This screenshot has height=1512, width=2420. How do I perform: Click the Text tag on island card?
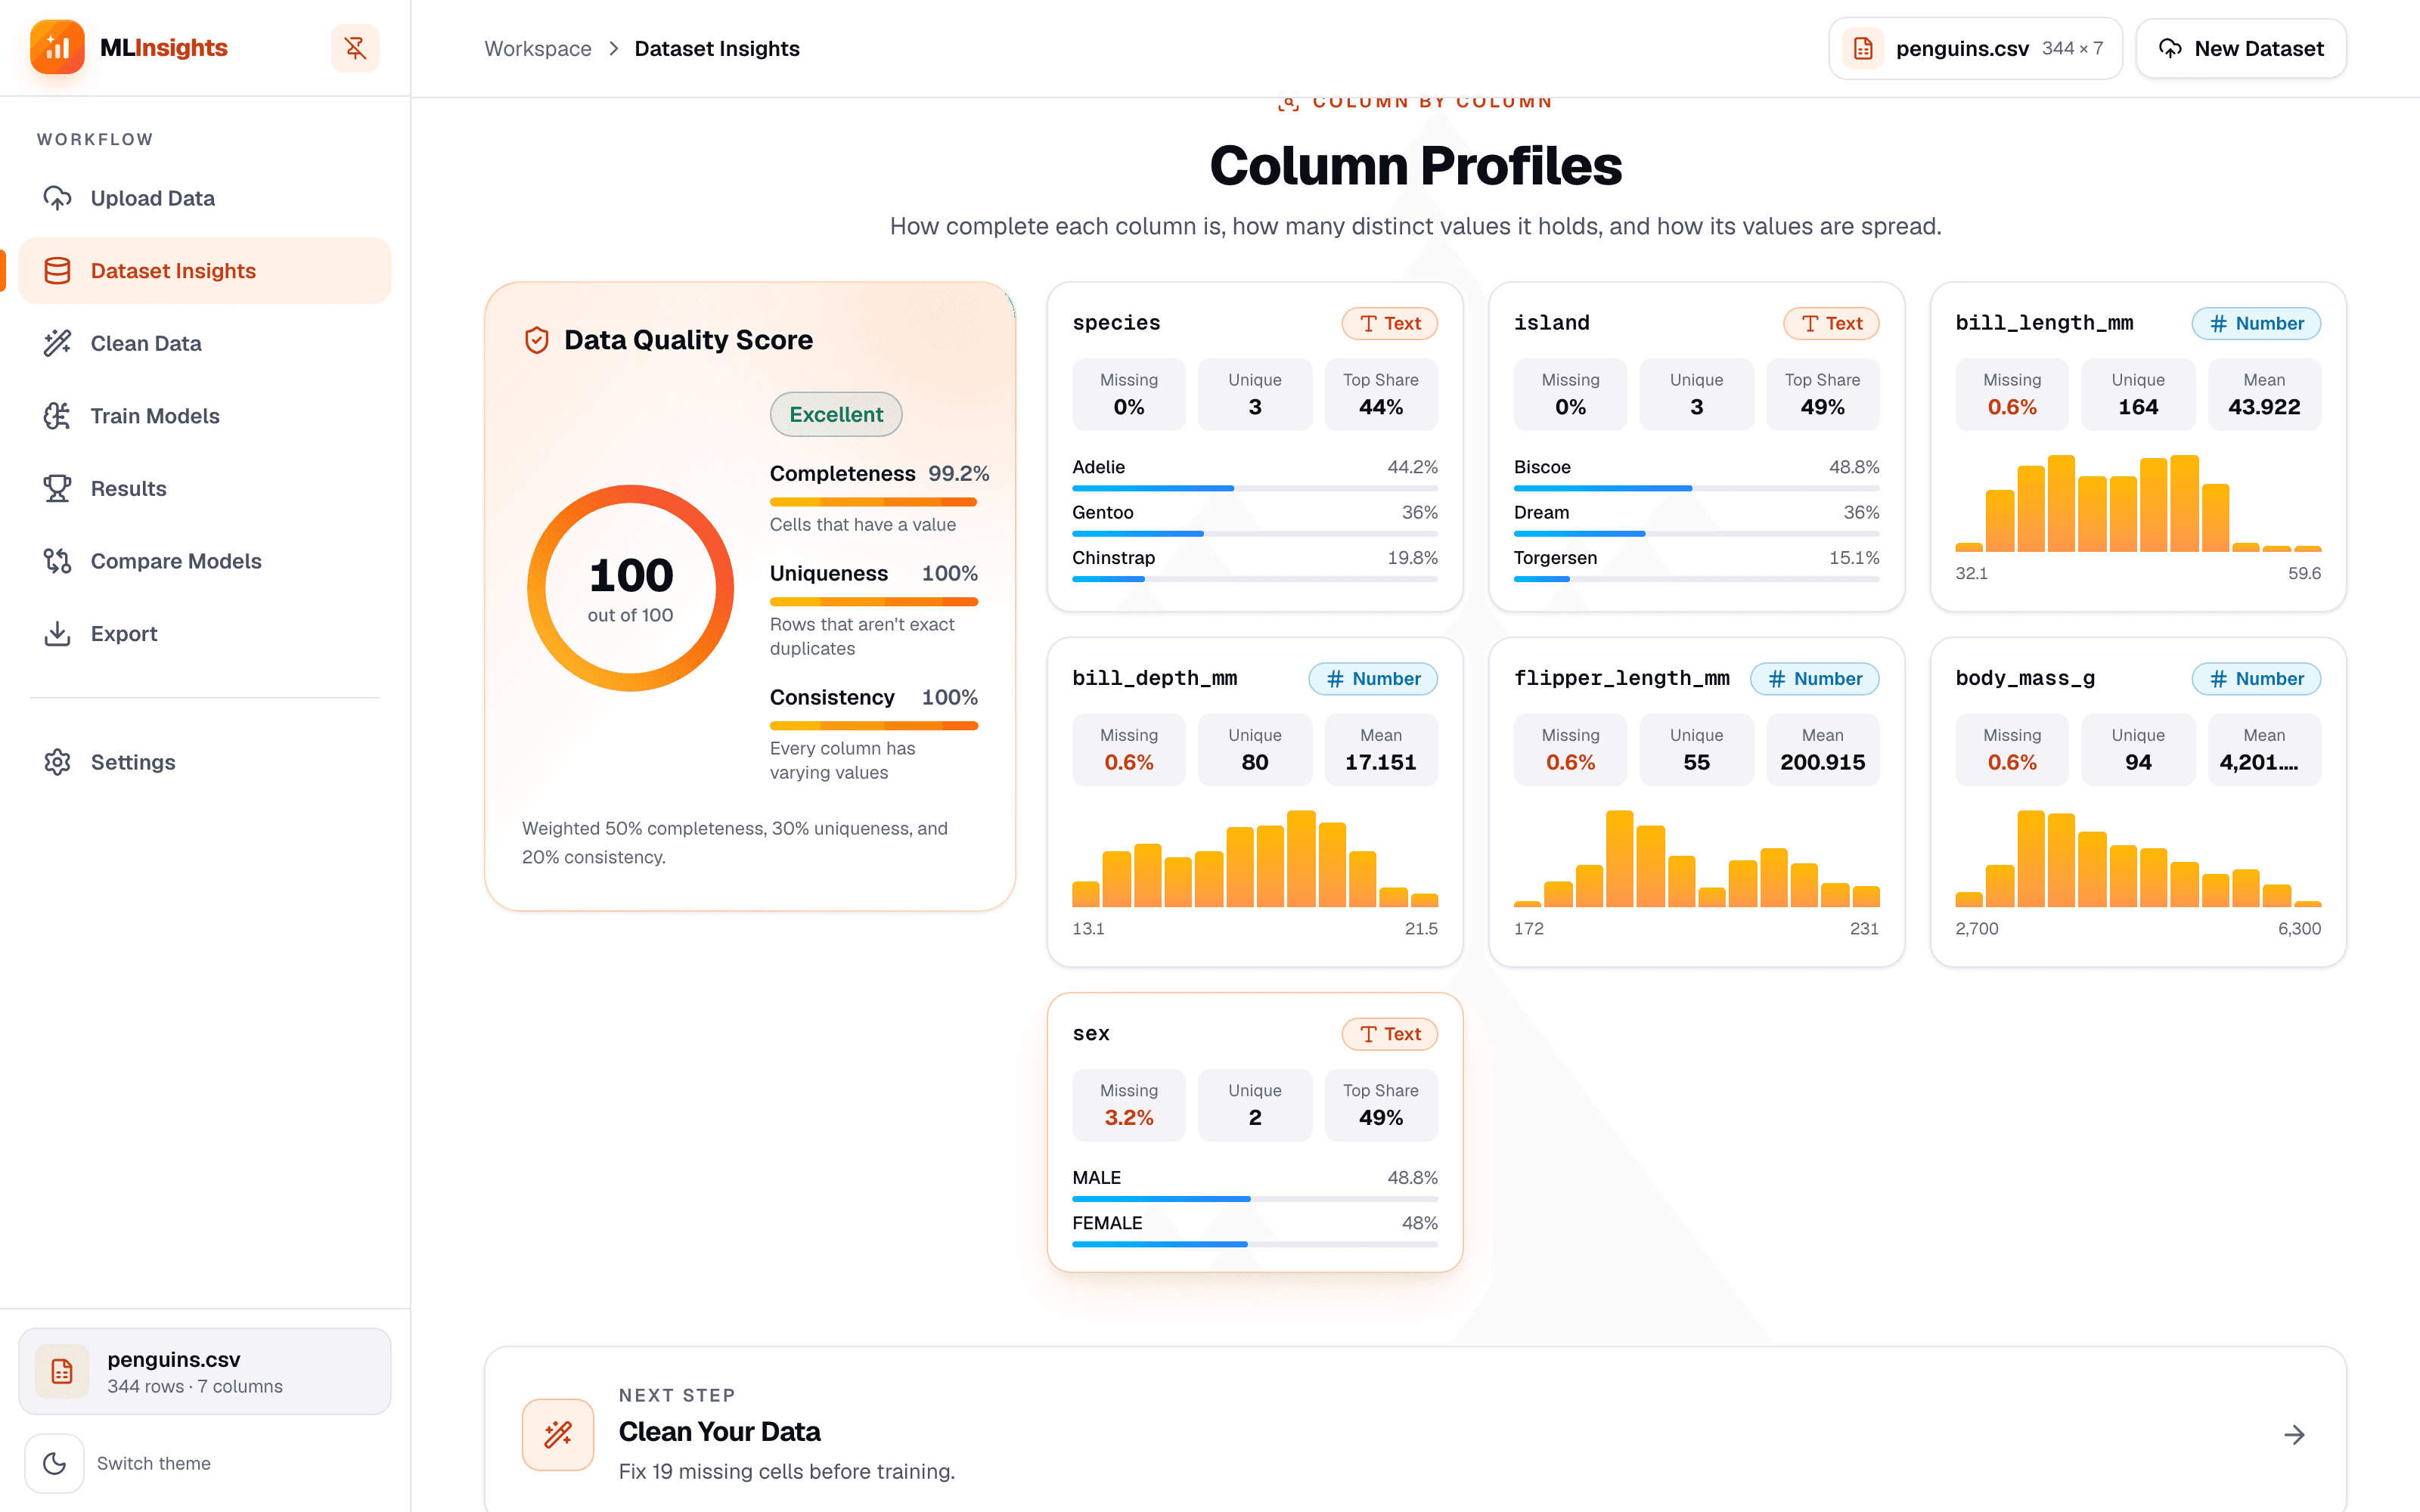(1830, 323)
